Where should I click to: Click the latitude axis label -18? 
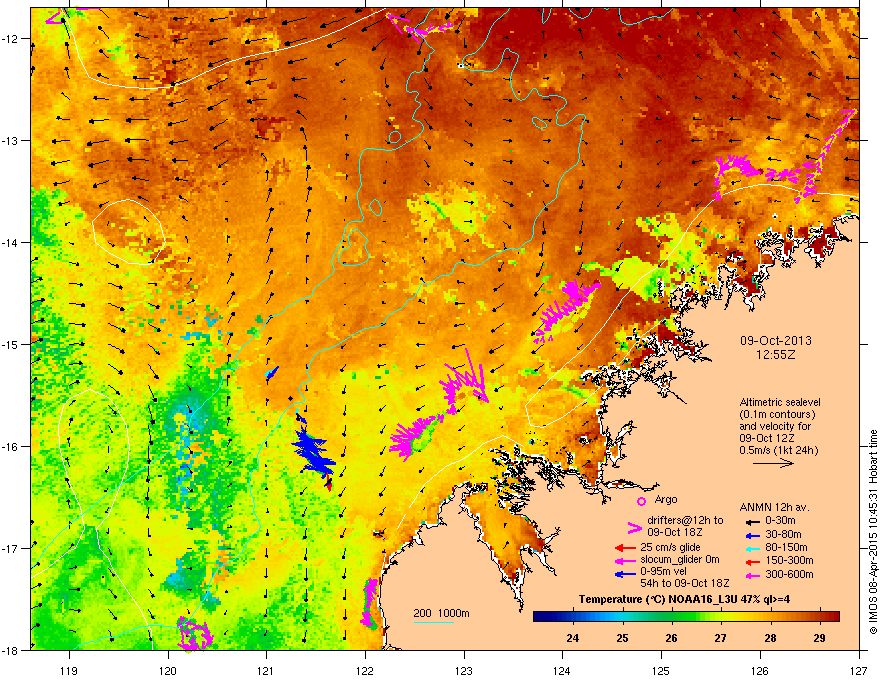pyautogui.click(x=10, y=650)
